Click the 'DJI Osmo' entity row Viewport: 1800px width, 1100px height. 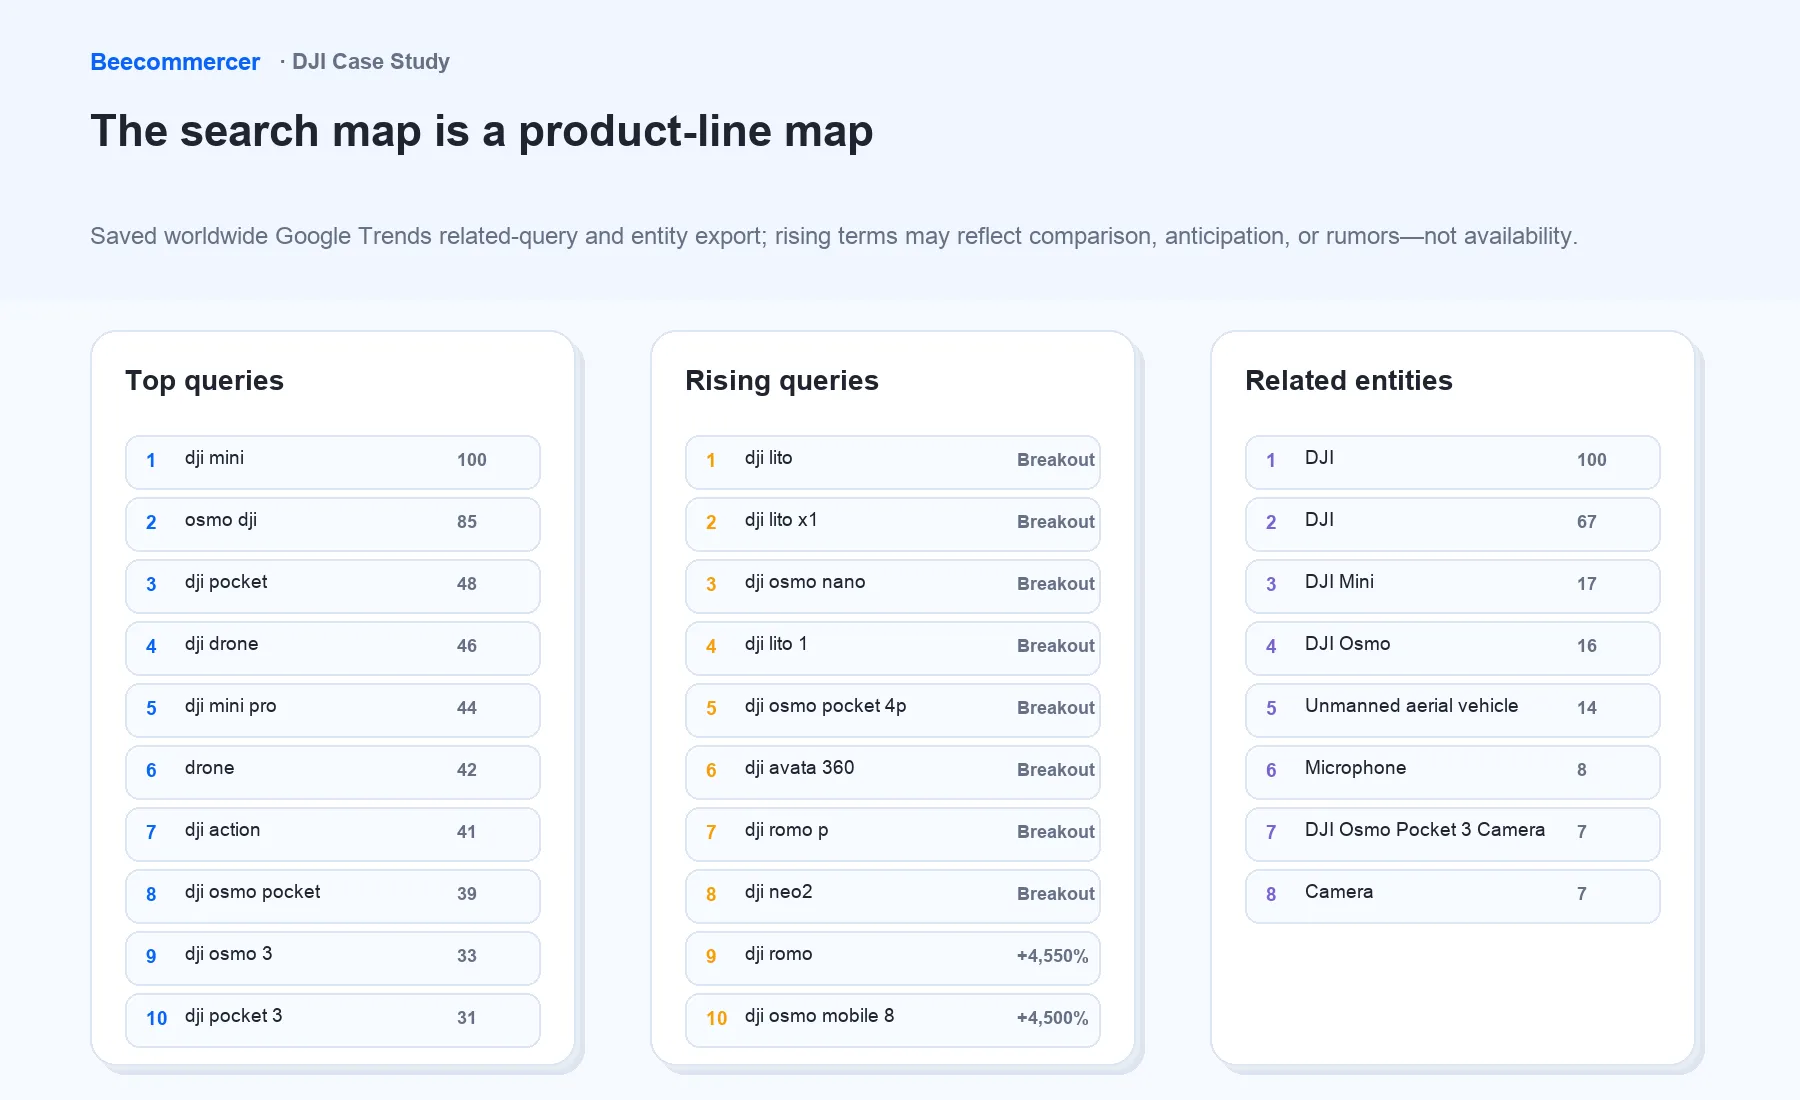coord(1453,648)
